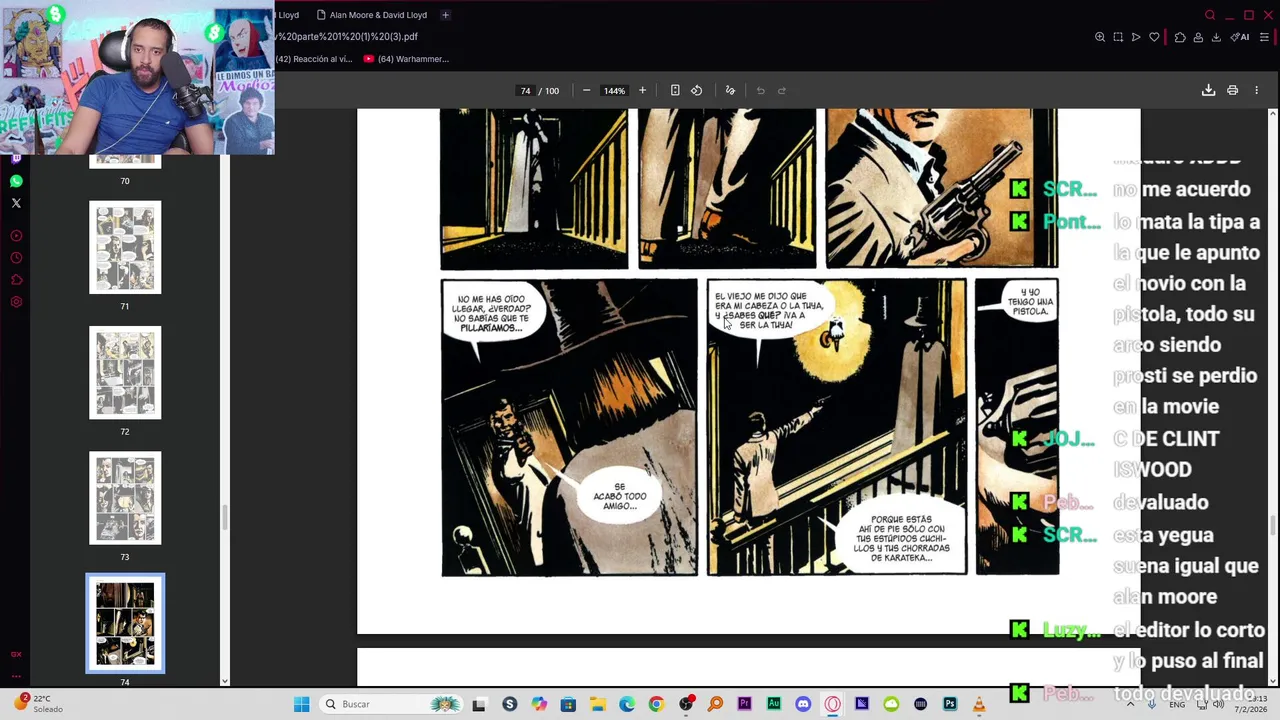Open the GX Control sidebar icon
Viewport: 1280px width, 720px height.
coord(16,654)
